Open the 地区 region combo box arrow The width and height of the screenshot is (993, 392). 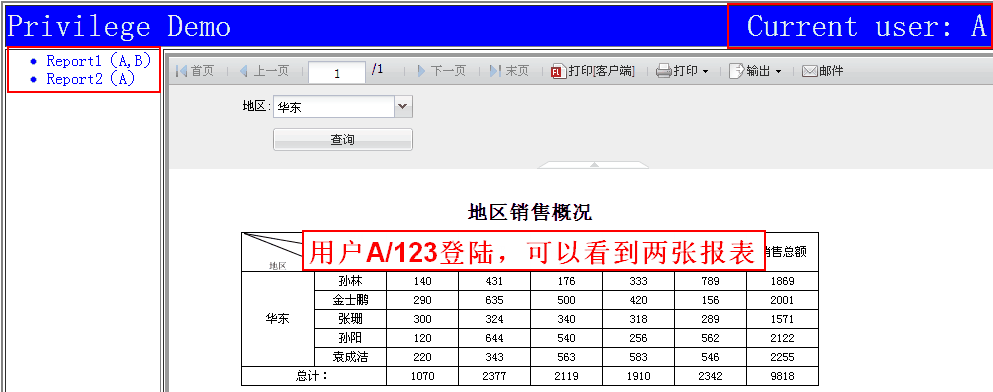(403, 107)
